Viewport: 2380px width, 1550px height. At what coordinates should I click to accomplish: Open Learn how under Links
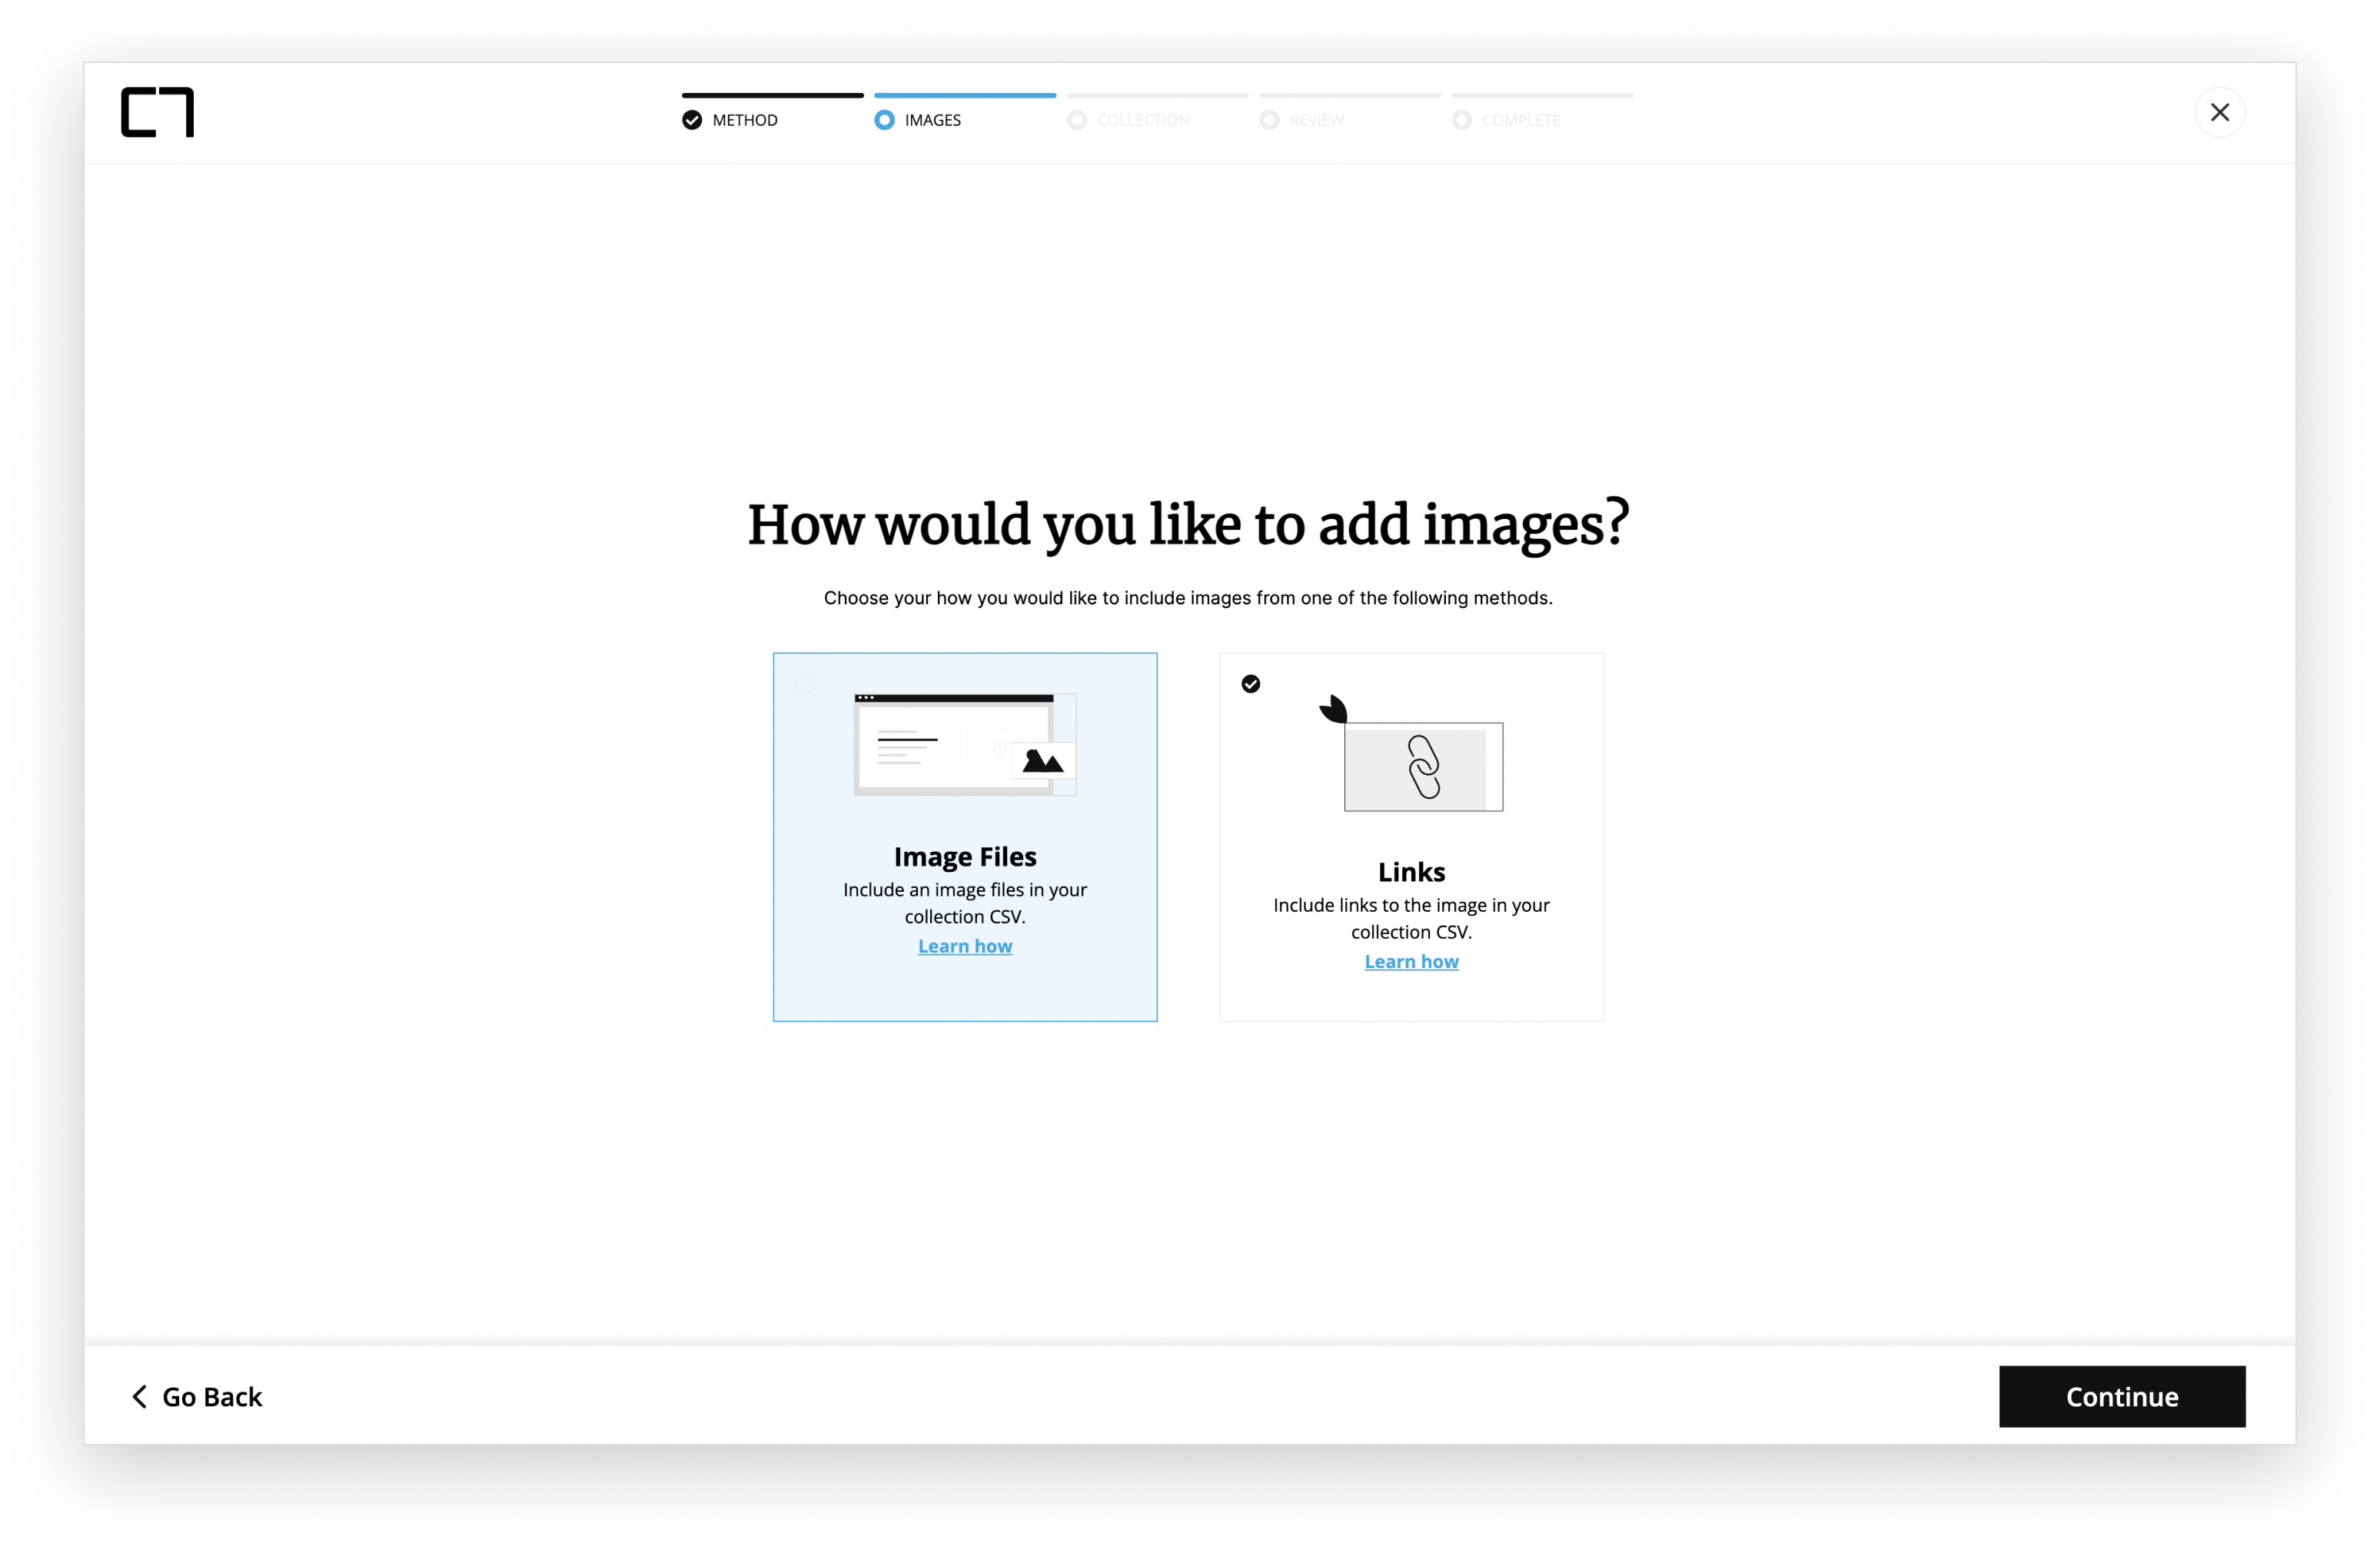pos(1411,961)
